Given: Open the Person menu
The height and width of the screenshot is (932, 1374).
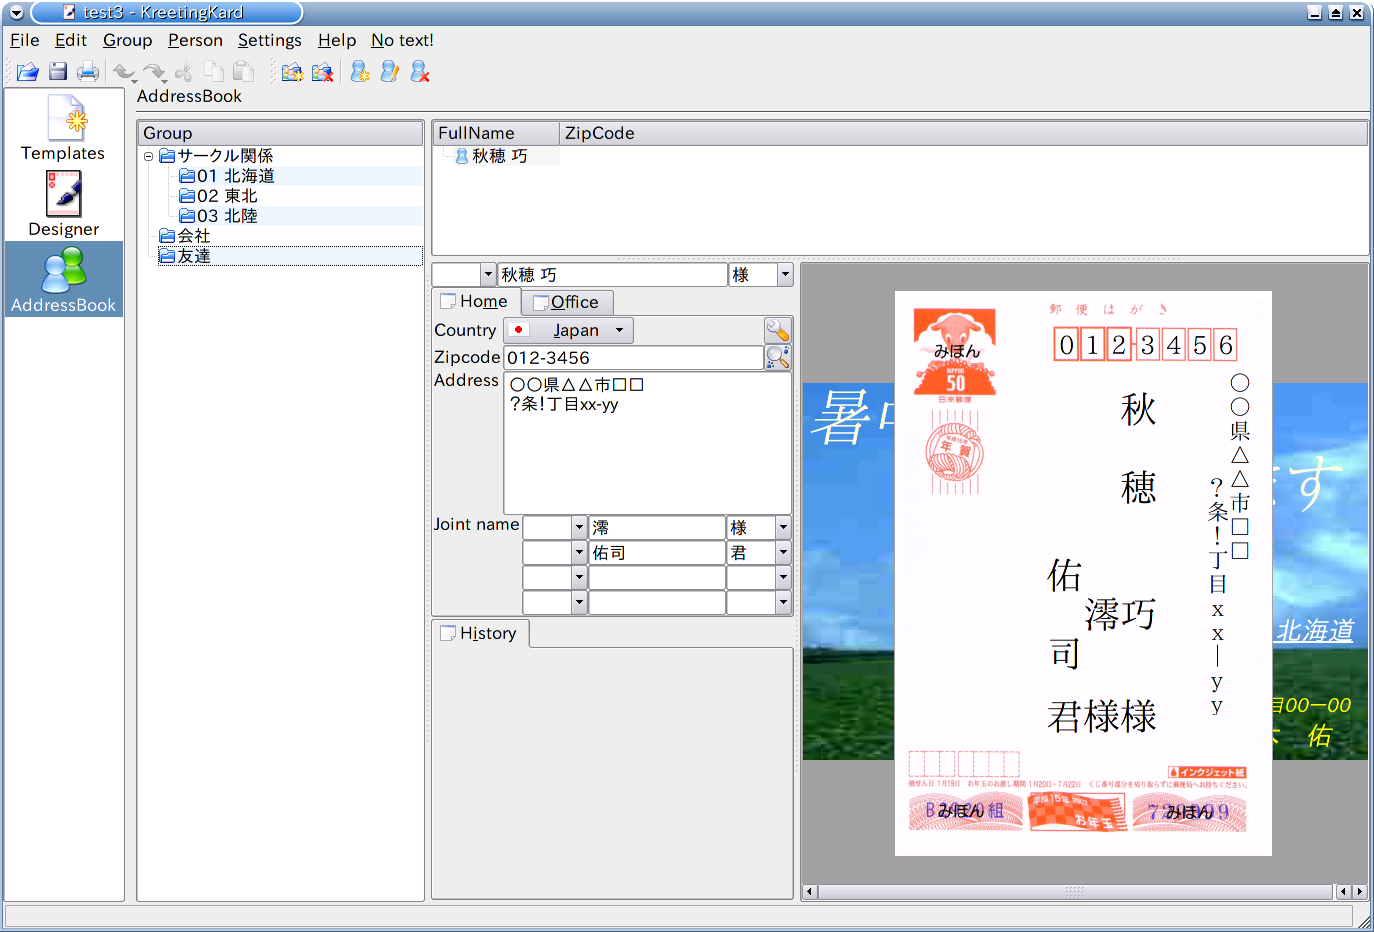Looking at the screenshot, I should pyautogui.click(x=195, y=40).
